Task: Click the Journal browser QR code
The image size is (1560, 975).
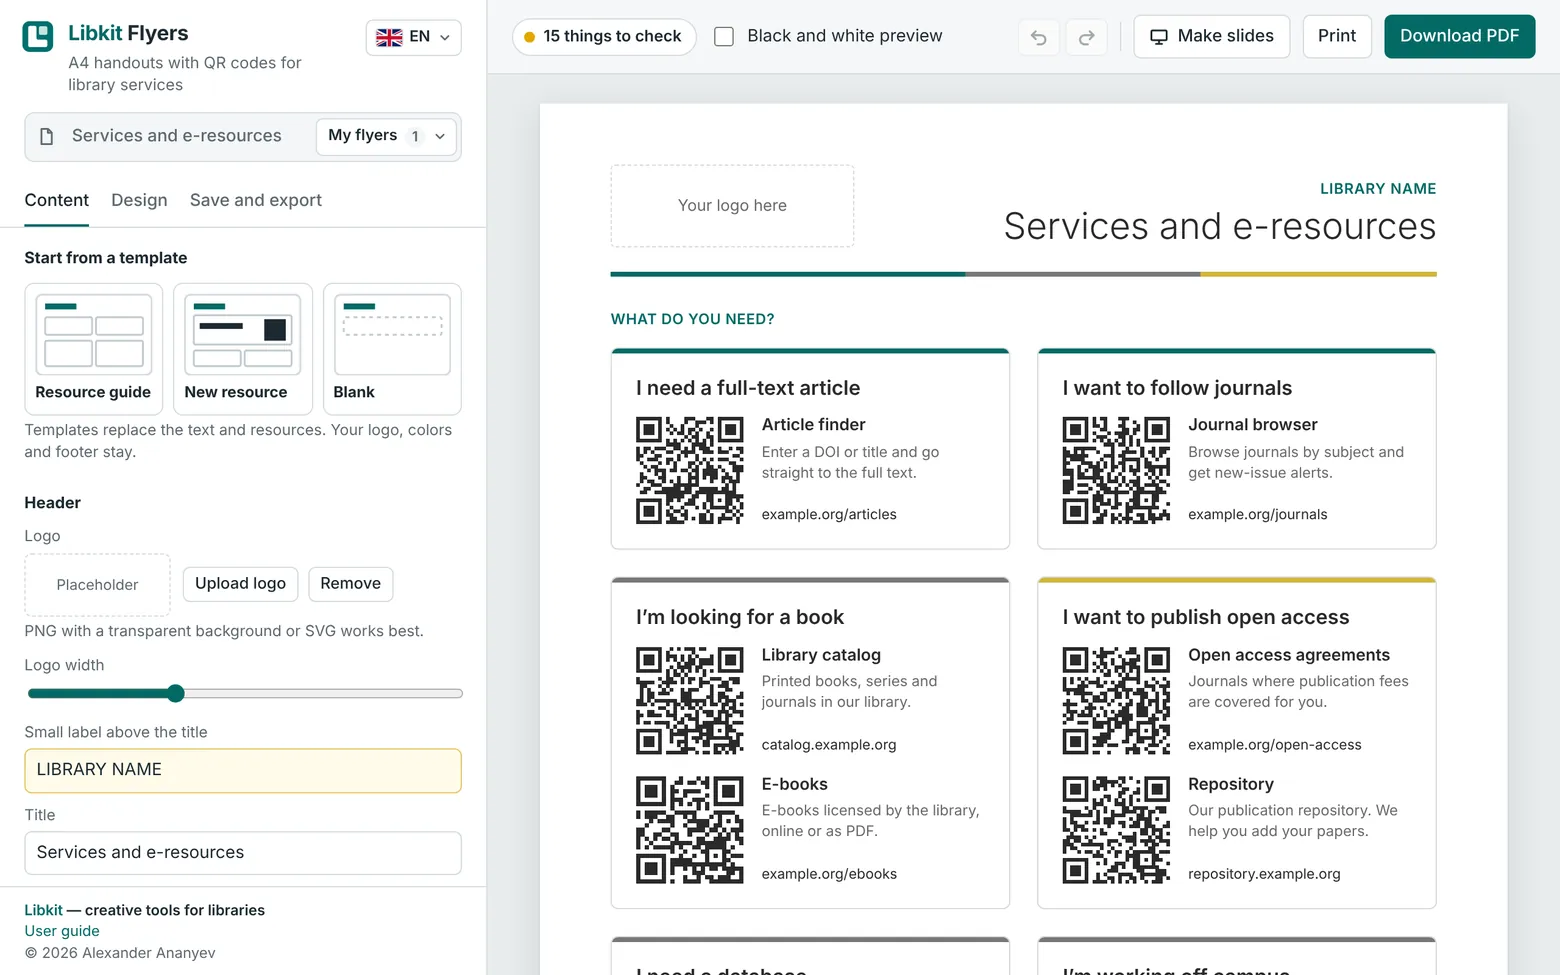Action: (x=1116, y=470)
